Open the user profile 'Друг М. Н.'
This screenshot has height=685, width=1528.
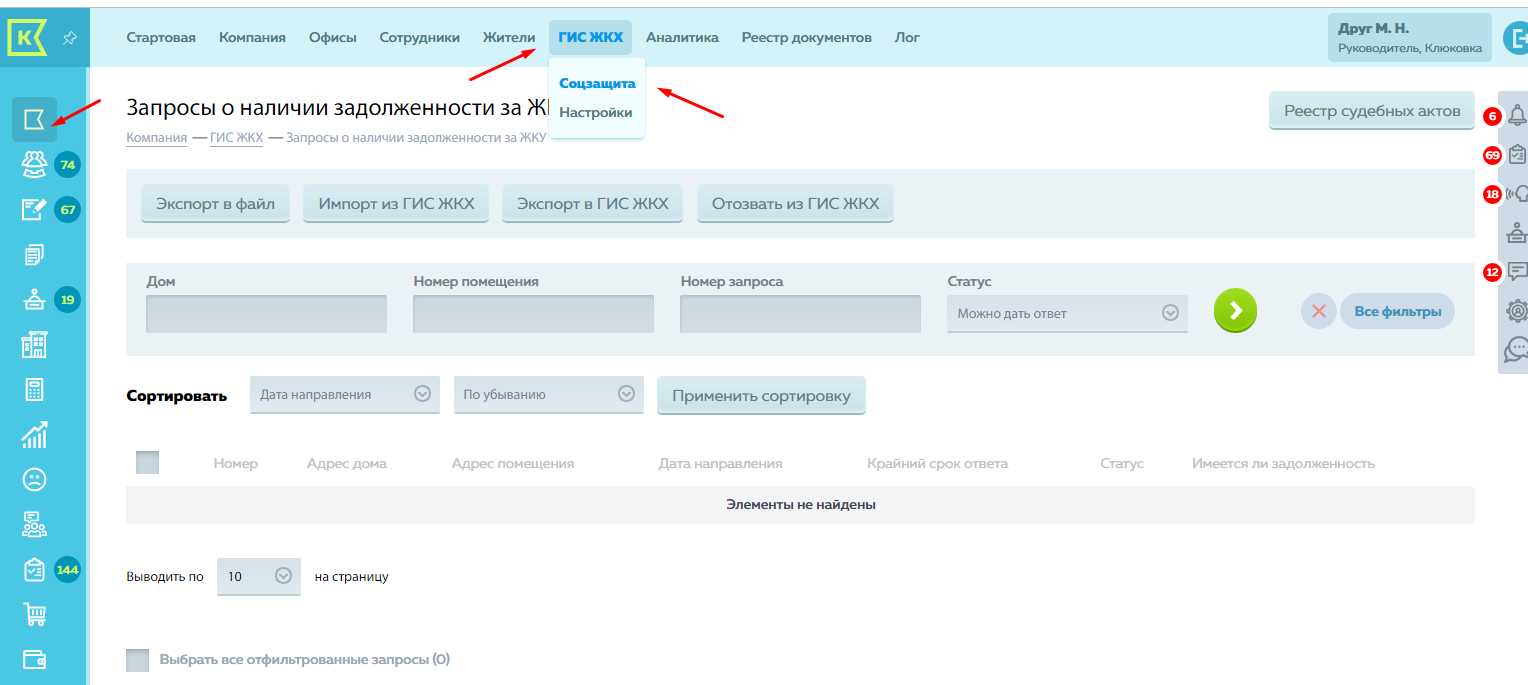pos(1409,38)
